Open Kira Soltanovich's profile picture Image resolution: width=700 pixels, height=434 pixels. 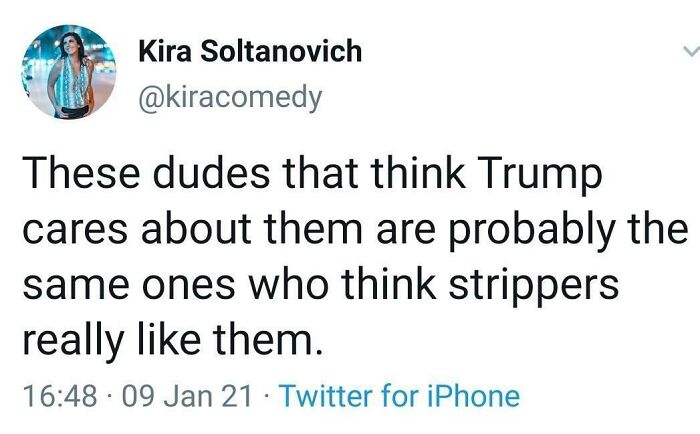(69, 72)
